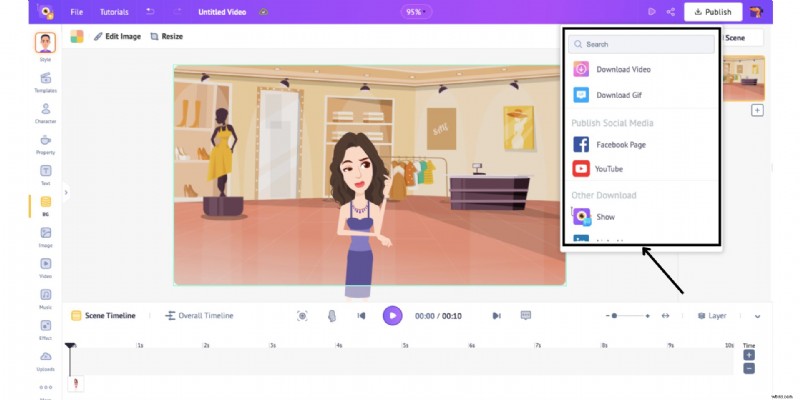Screen dimensions: 800x400
Task: Jump to previous scene
Action: coord(361,316)
